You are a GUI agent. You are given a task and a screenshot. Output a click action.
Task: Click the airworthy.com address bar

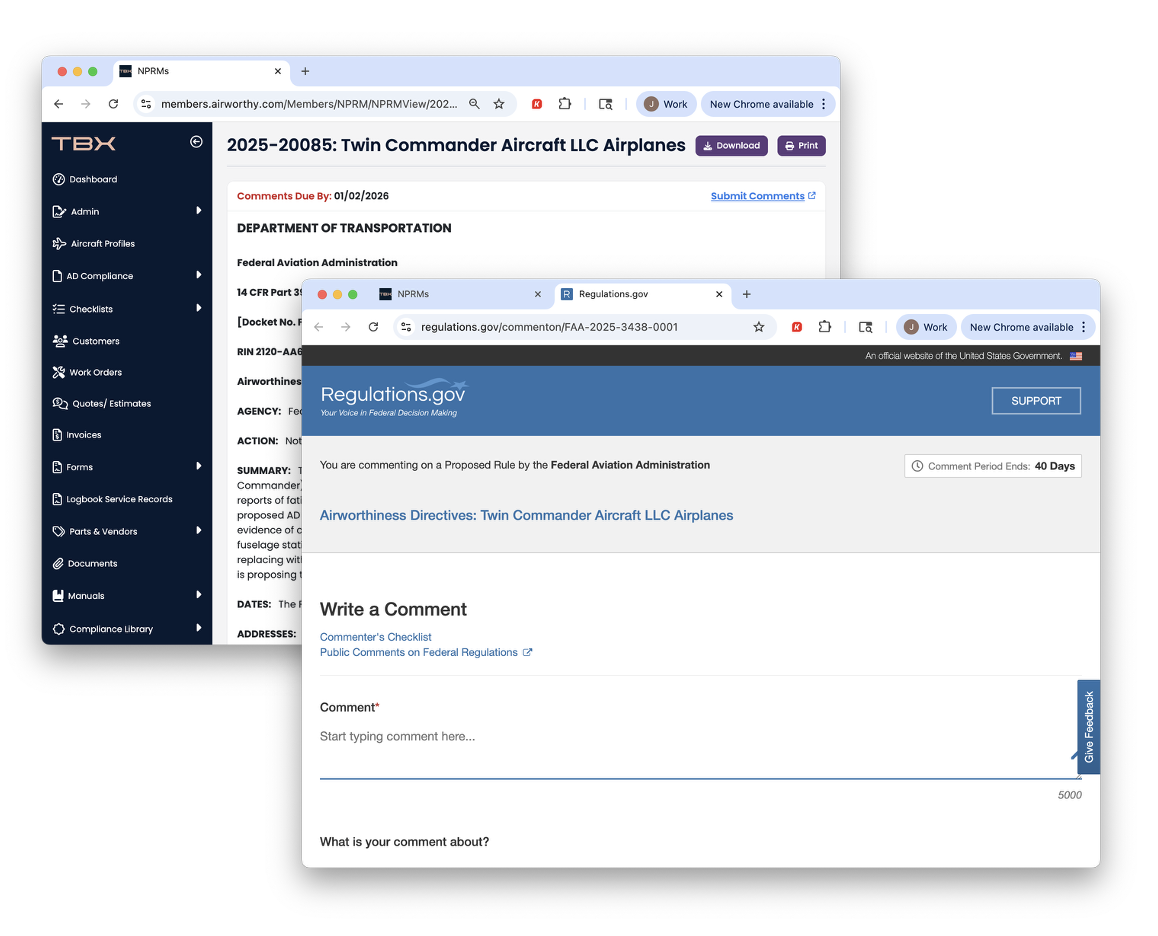309,104
